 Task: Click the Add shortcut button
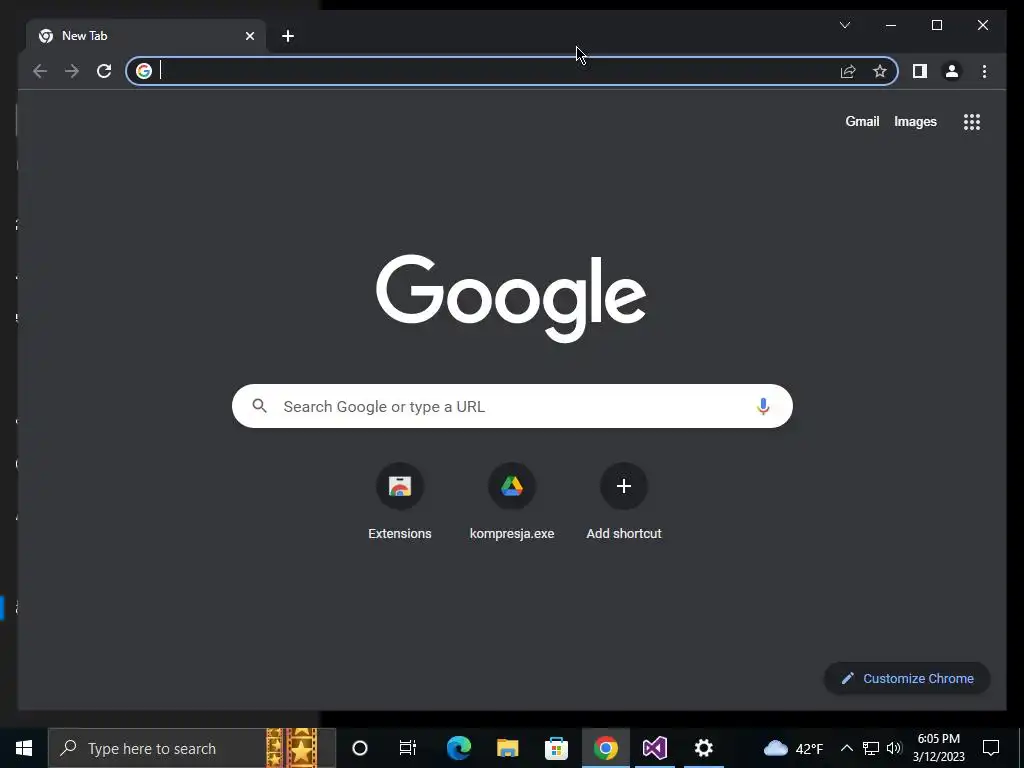point(624,501)
